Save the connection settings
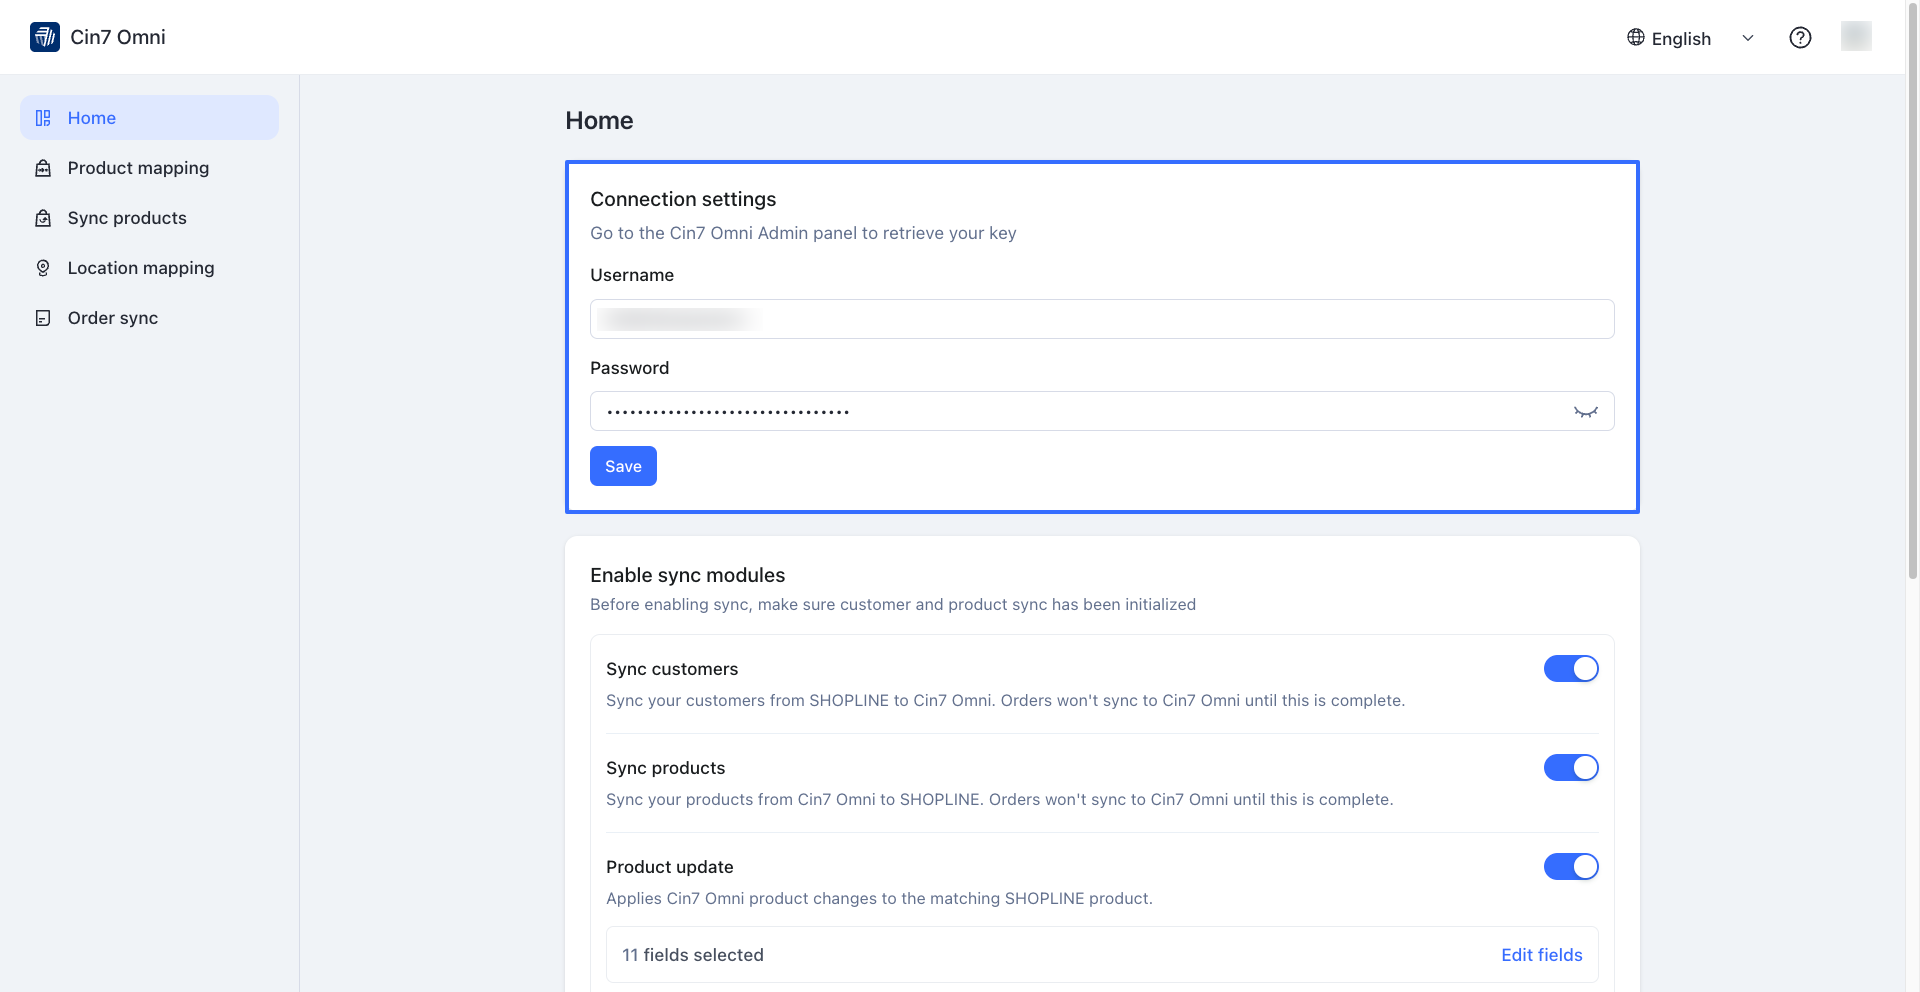 coord(623,466)
